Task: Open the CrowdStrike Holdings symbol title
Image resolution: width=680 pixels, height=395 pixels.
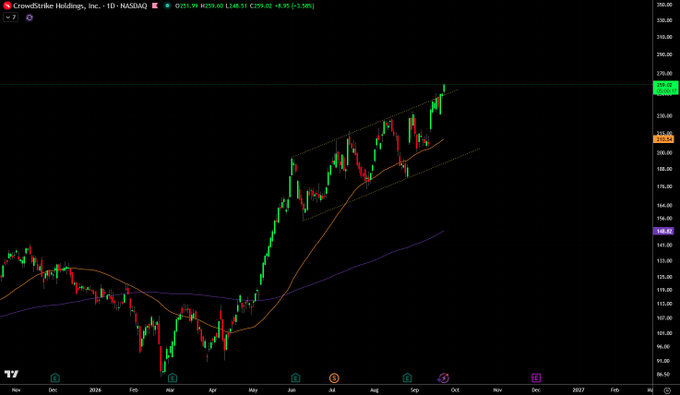Action: pyautogui.click(x=80, y=6)
